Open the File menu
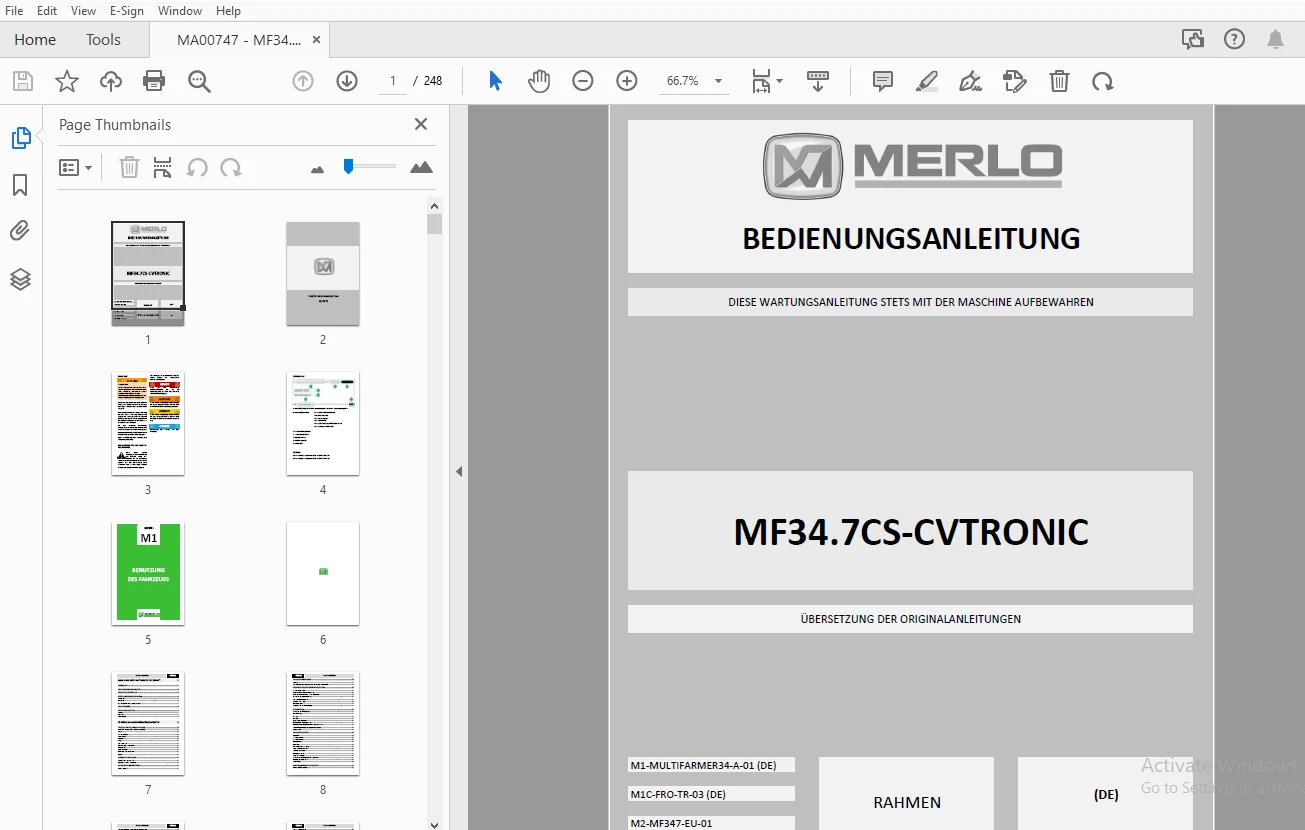The height and width of the screenshot is (830, 1305). click(x=14, y=11)
